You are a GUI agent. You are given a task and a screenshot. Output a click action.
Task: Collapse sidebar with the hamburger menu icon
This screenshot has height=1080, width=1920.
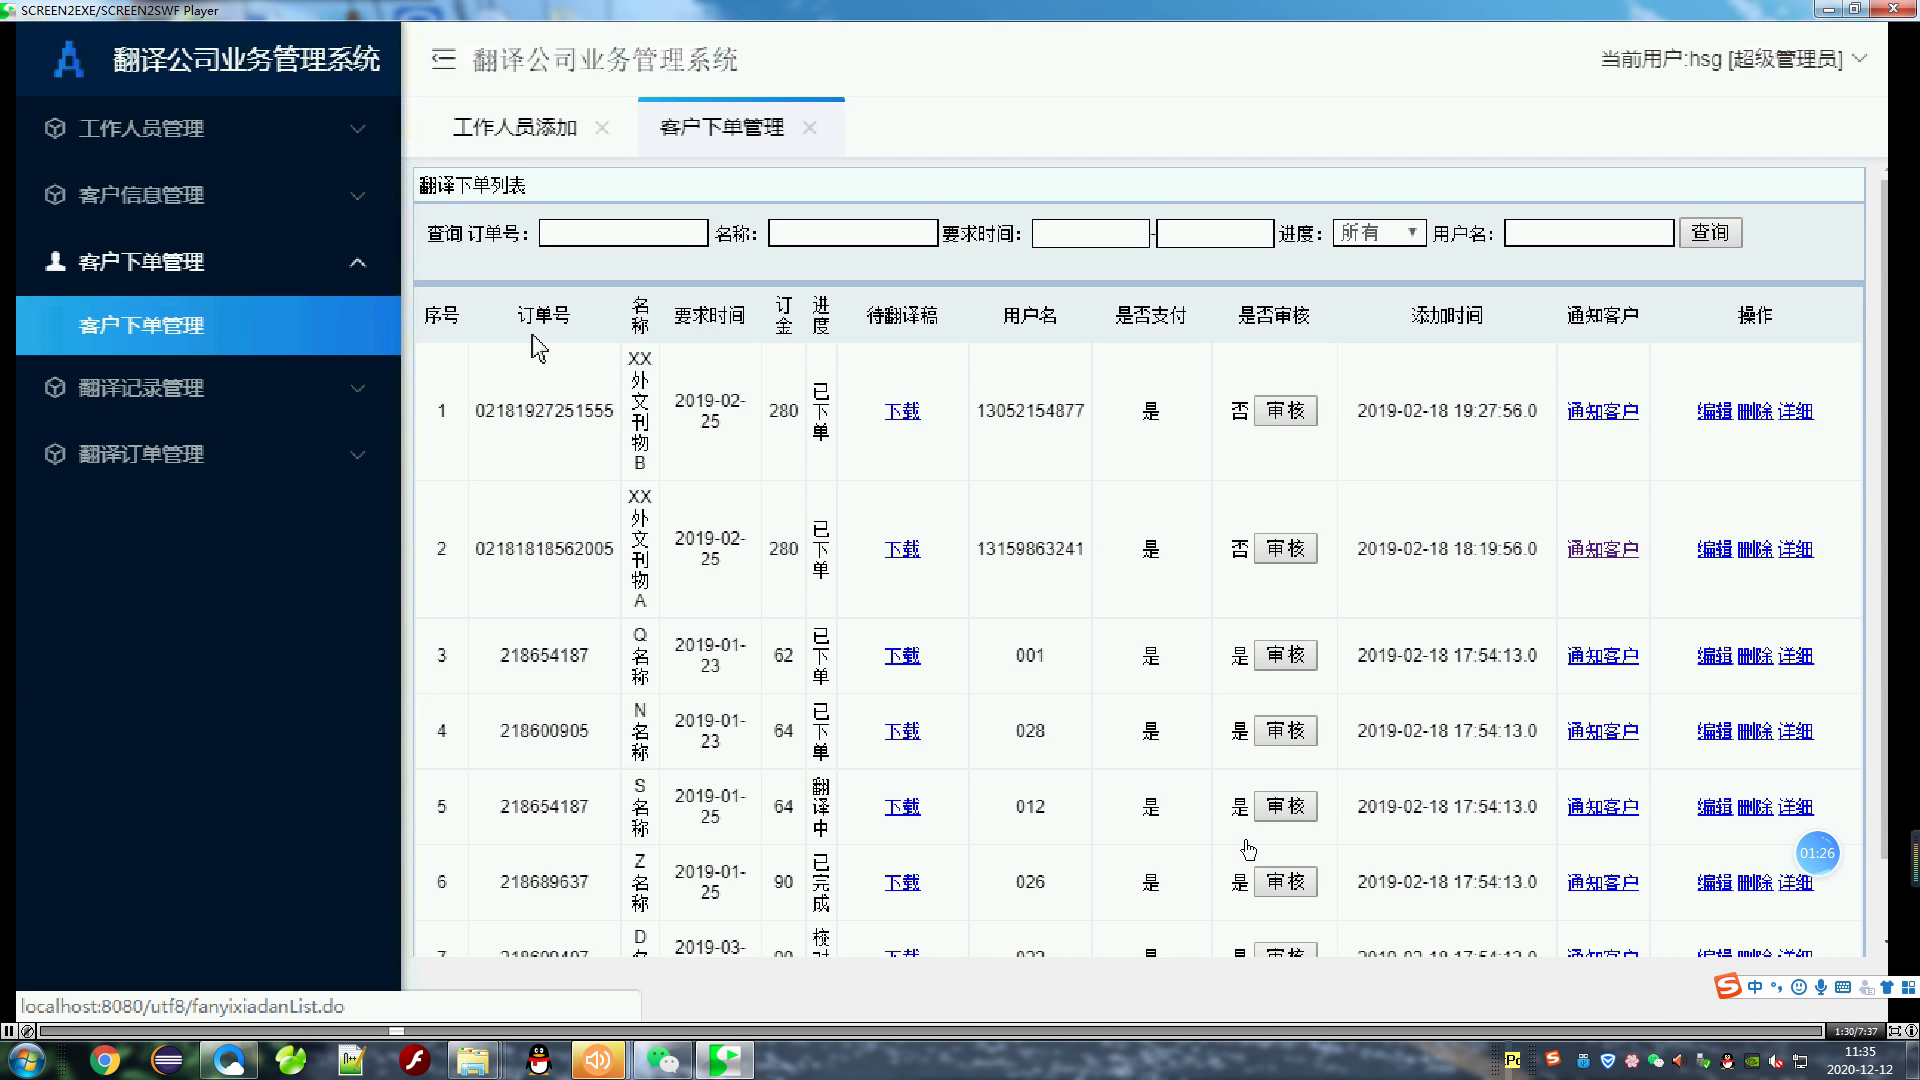click(443, 59)
